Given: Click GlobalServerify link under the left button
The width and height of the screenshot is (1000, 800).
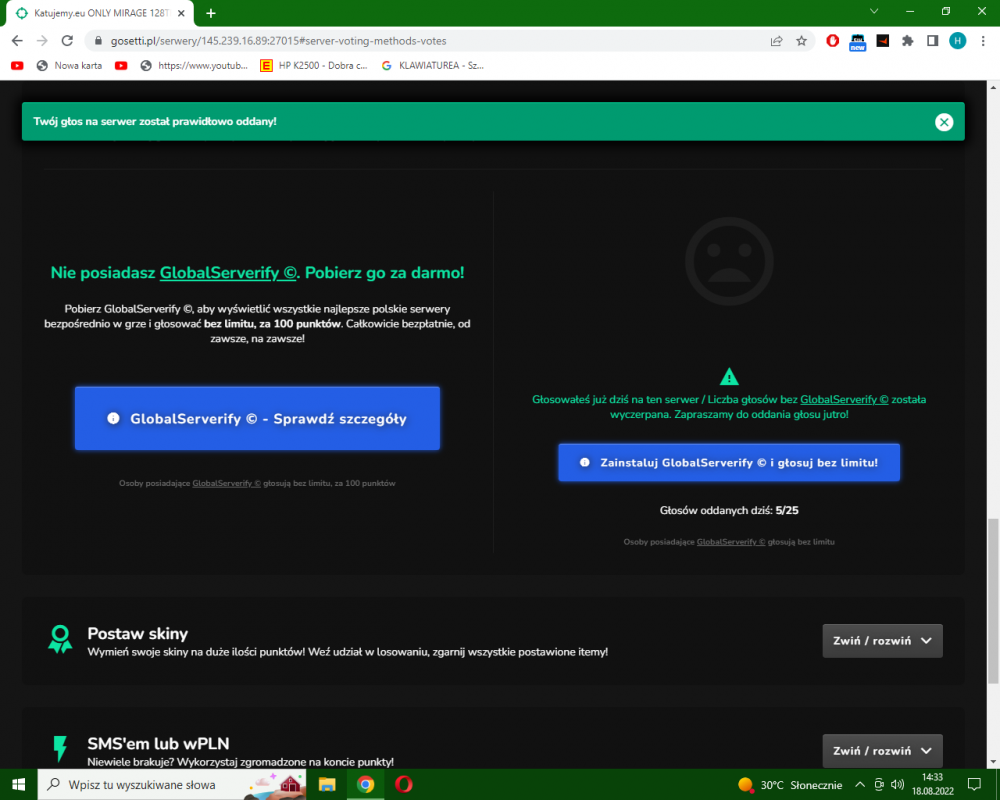Looking at the screenshot, I should (x=226, y=483).
